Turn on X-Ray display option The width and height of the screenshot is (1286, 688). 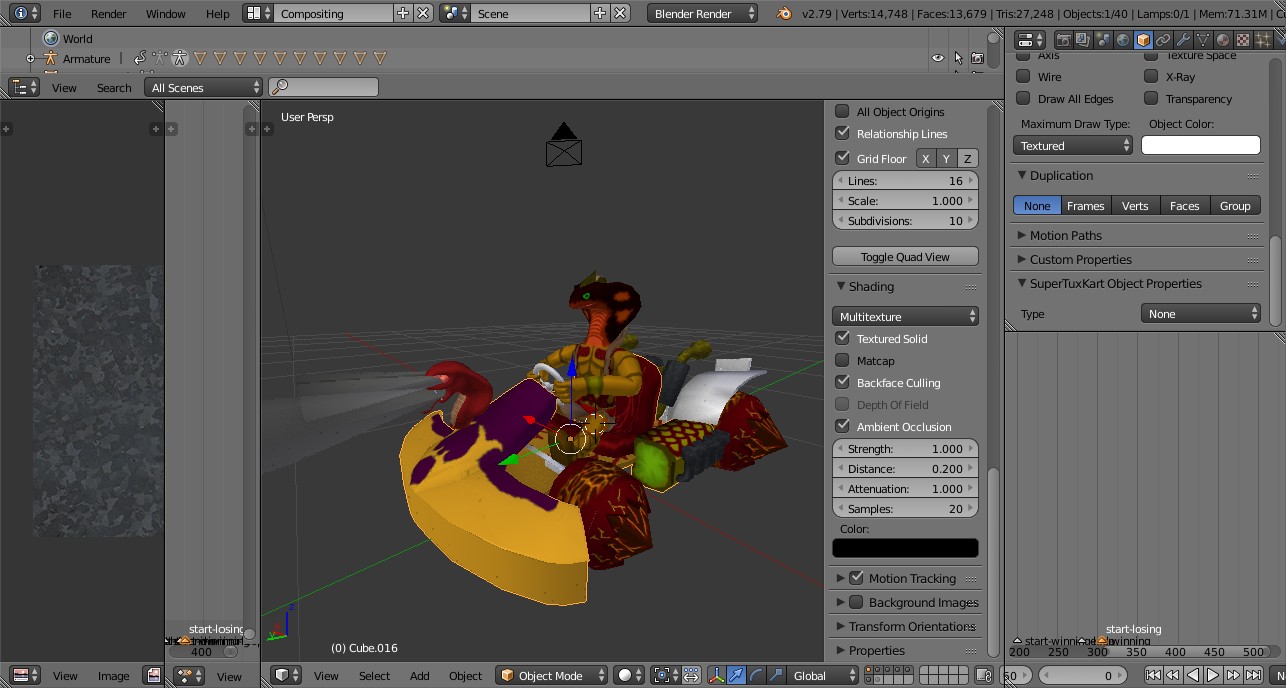(1151, 77)
